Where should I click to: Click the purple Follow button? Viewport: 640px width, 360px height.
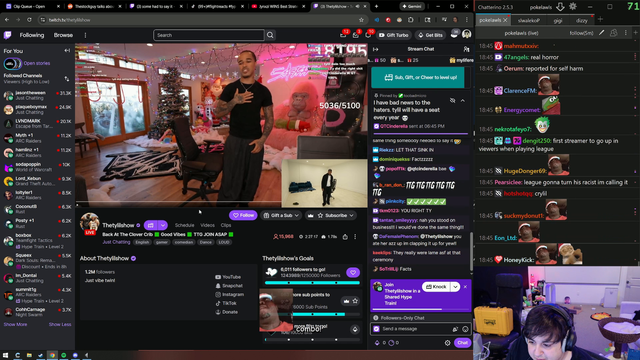click(243, 215)
